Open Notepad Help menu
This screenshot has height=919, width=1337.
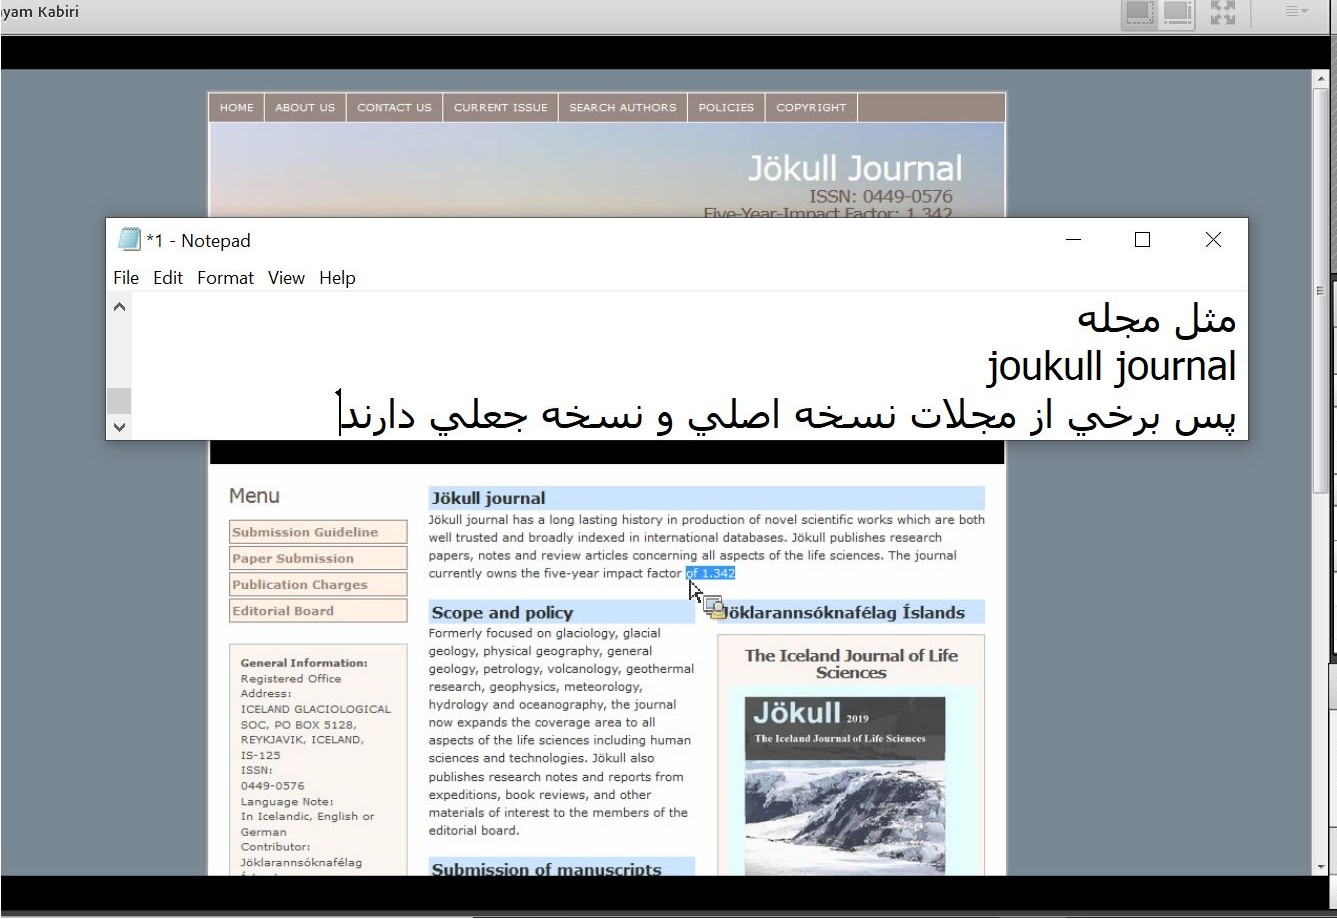(337, 278)
